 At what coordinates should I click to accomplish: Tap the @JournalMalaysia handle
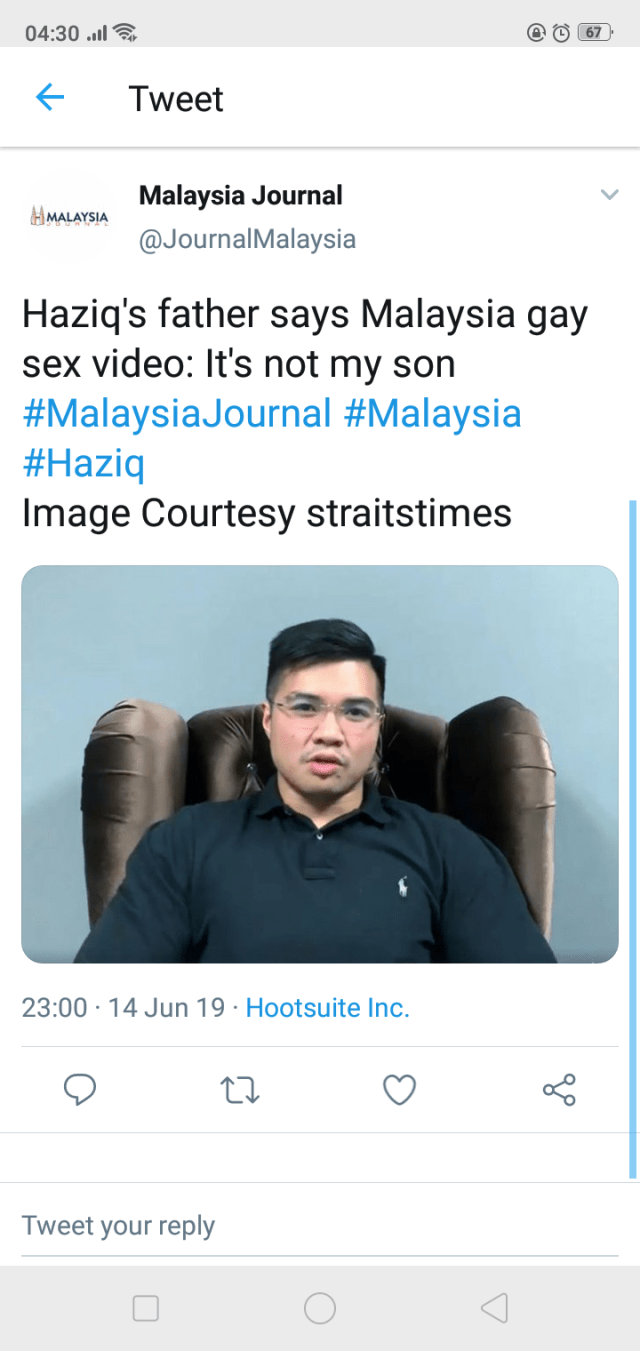pos(247,240)
